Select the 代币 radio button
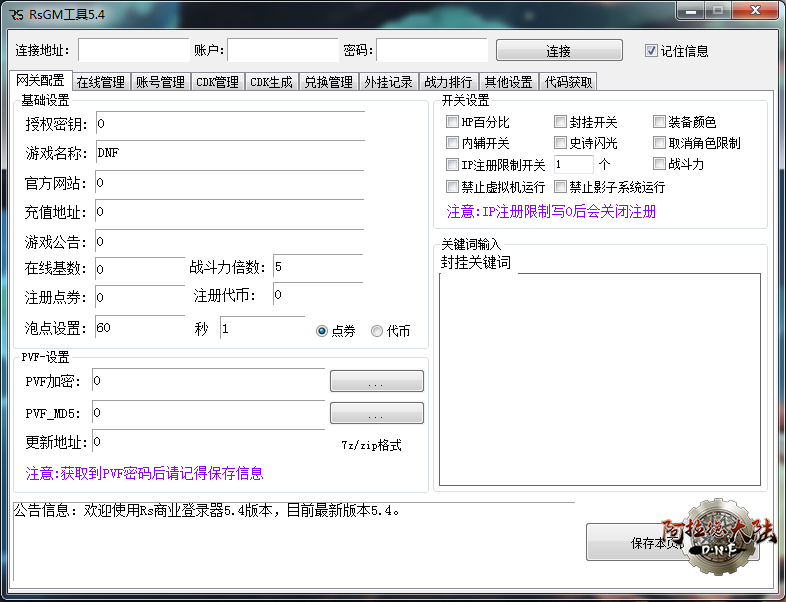The width and height of the screenshot is (786, 602). pyautogui.click(x=377, y=332)
